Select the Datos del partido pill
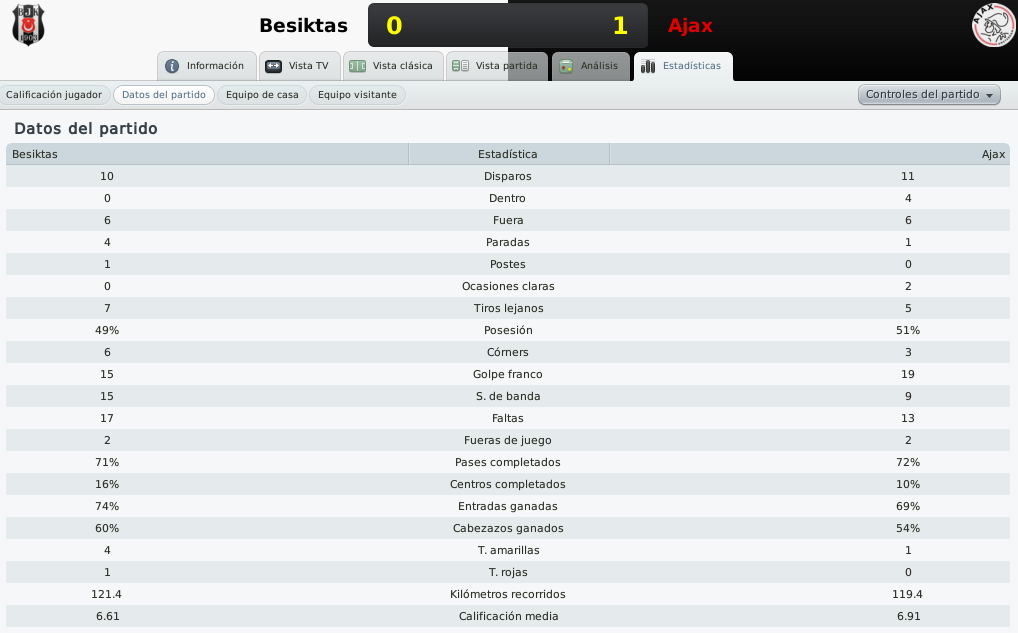This screenshot has width=1018, height=633. click(164, 95)
